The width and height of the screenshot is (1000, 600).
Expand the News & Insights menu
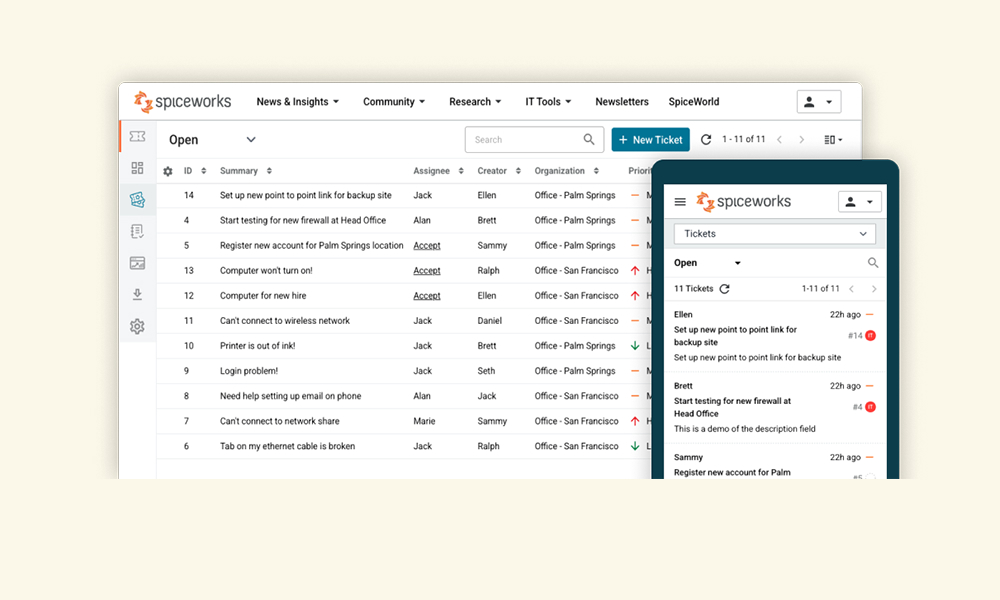(297, 101)
